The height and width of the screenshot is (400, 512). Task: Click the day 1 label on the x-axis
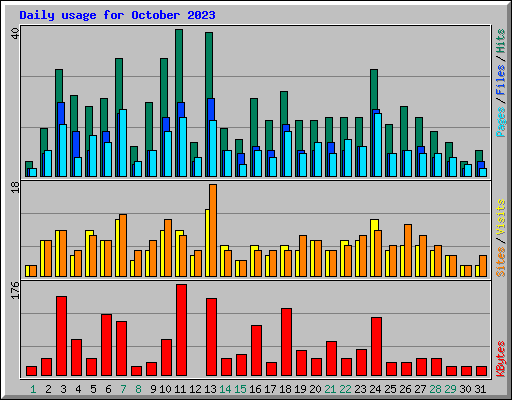[x=33, y=389]
